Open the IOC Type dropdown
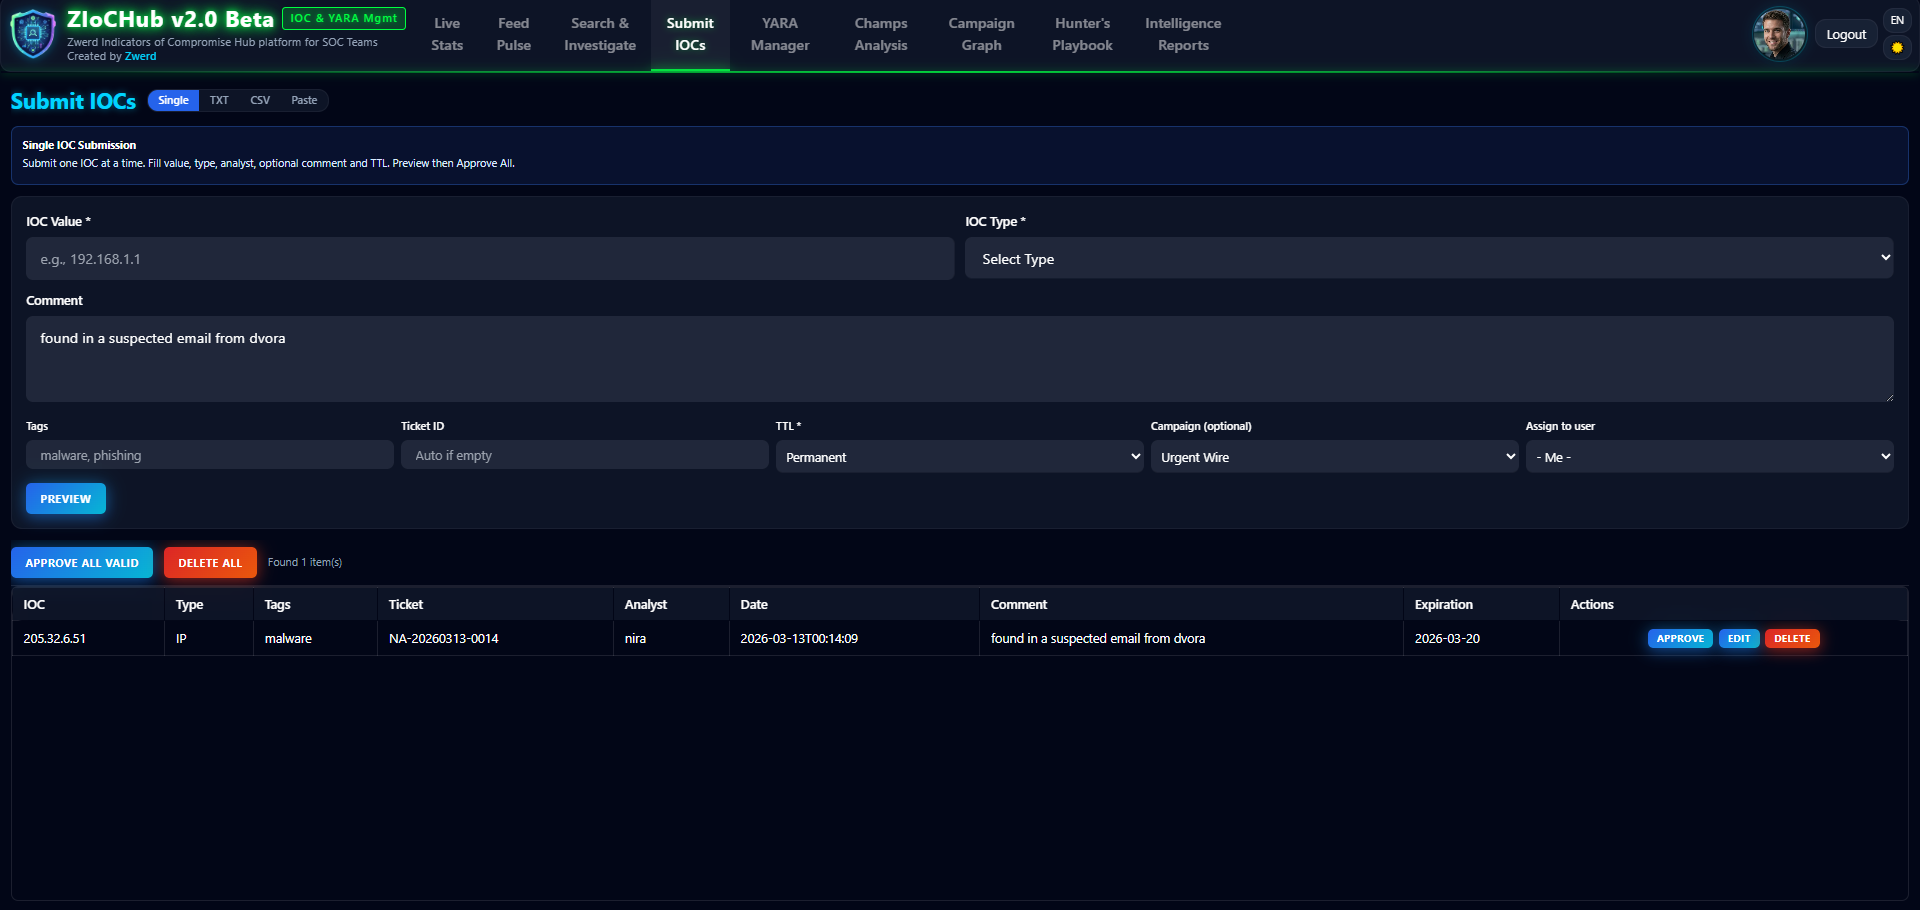This screenshot has width=1920, height=910. (x=1428, y=259)
